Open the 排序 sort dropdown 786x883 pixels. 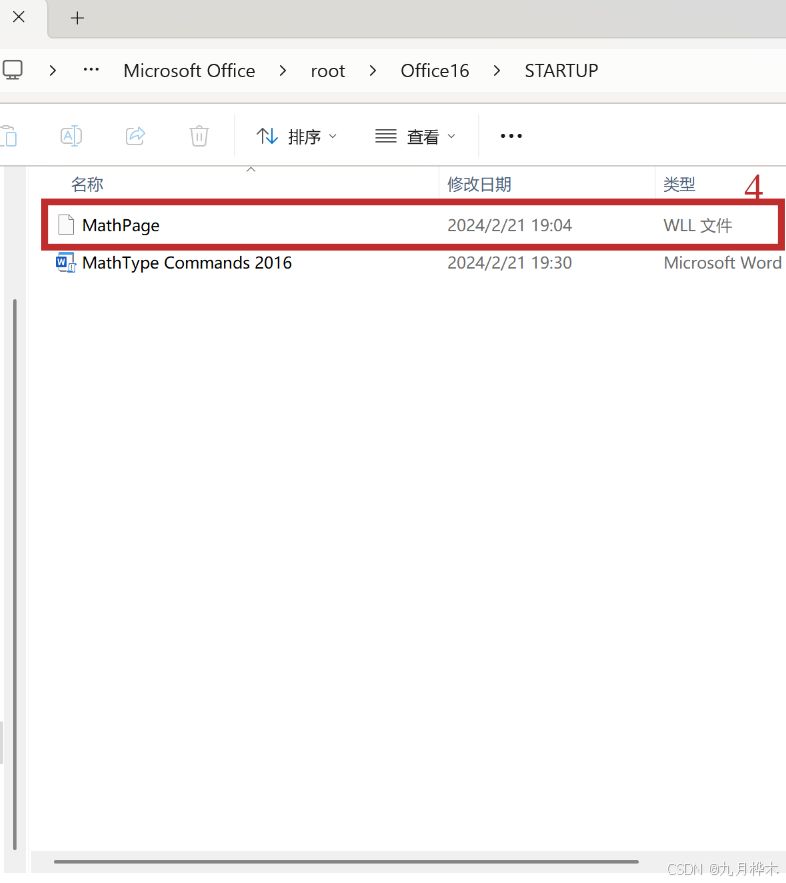click(x=297, y=136)
